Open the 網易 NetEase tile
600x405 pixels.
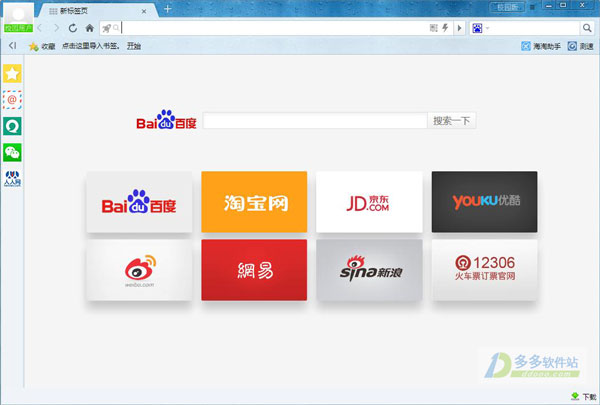coord(254,270)
